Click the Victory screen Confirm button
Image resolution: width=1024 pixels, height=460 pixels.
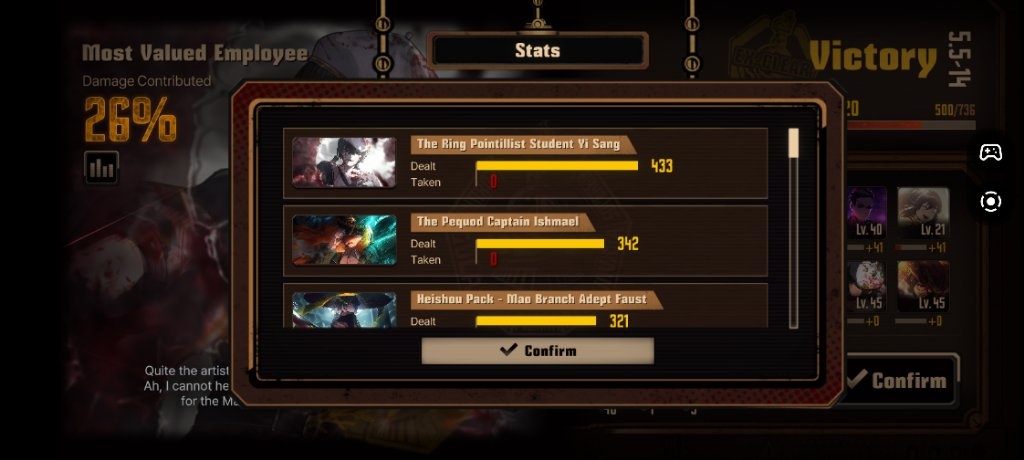pos(903,380)
